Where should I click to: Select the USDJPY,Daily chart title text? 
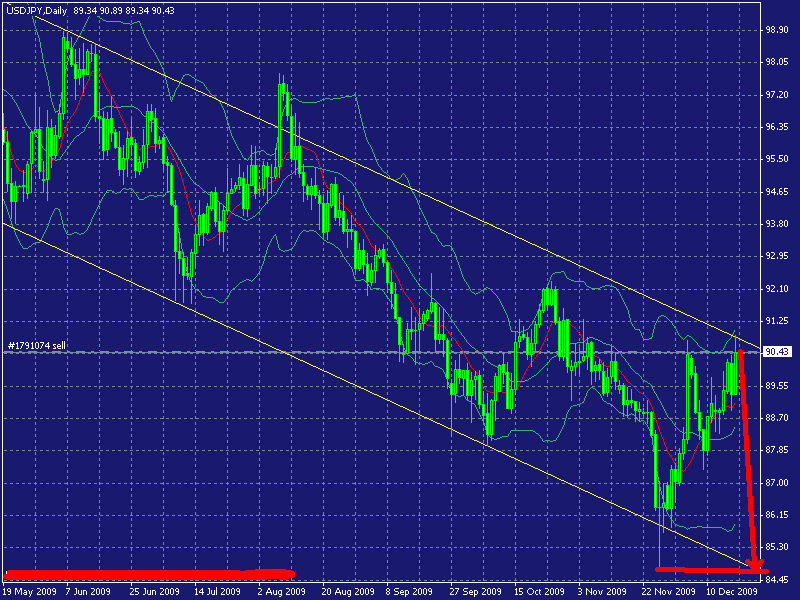(37, 10)
